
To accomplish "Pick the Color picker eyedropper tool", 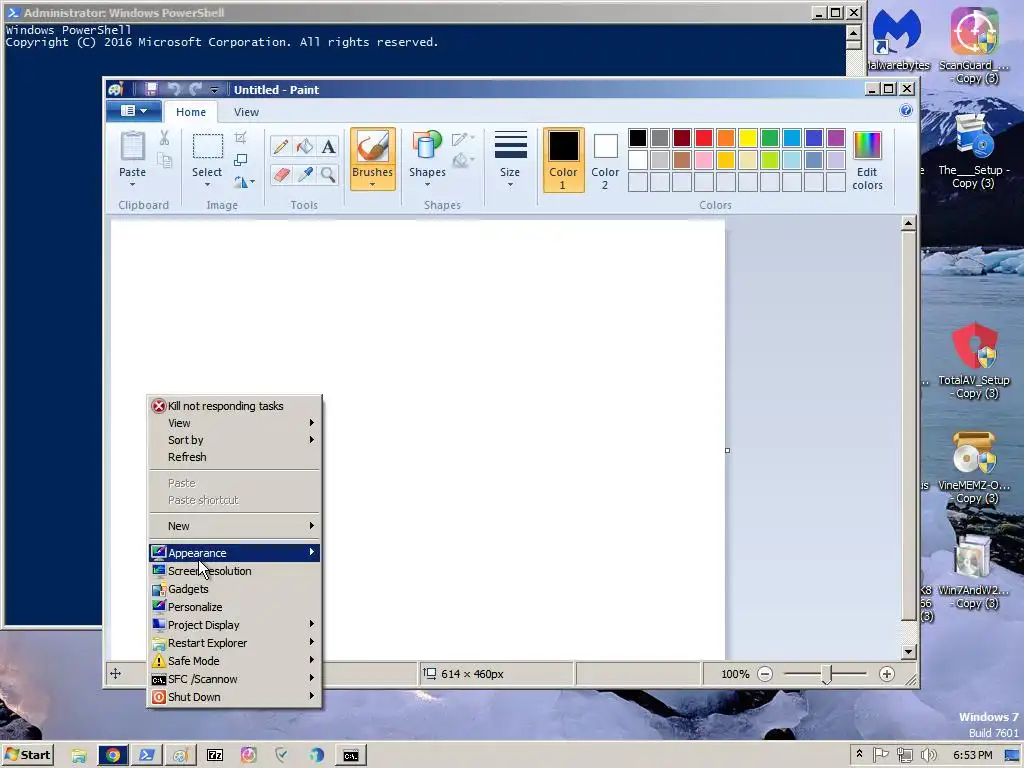I will (304, 174).
